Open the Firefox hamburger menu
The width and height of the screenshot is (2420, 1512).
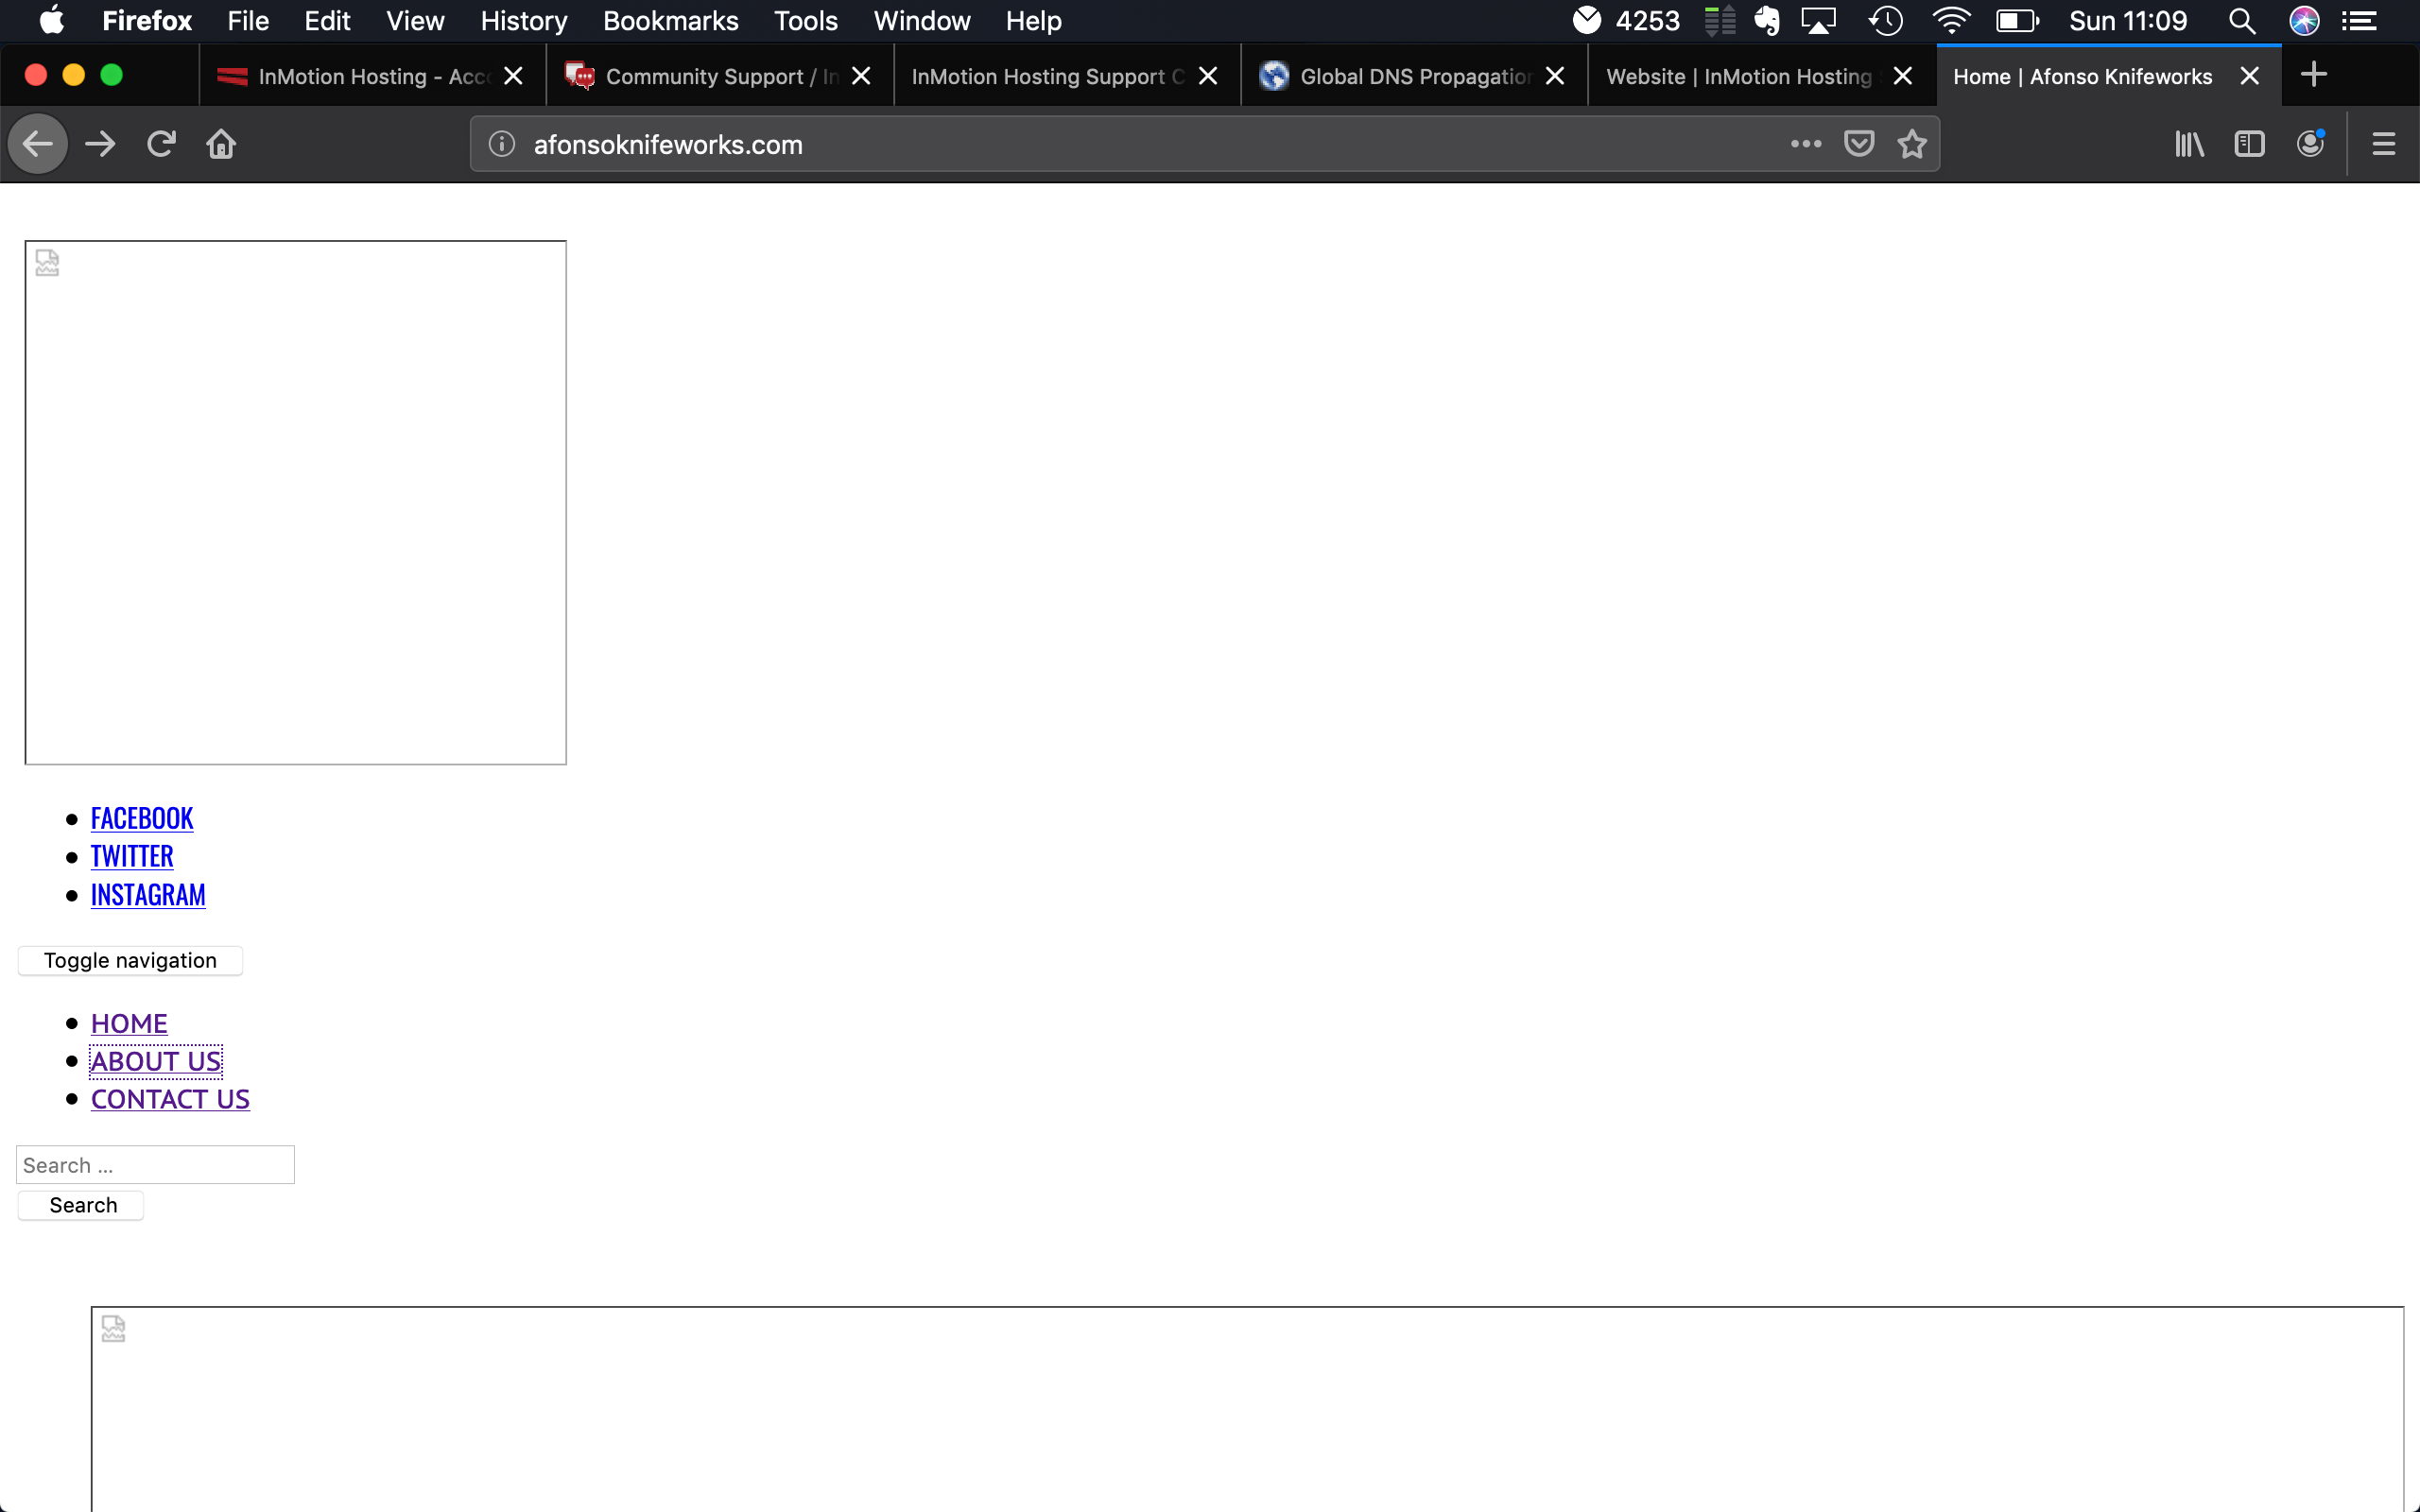(2383, 144)
